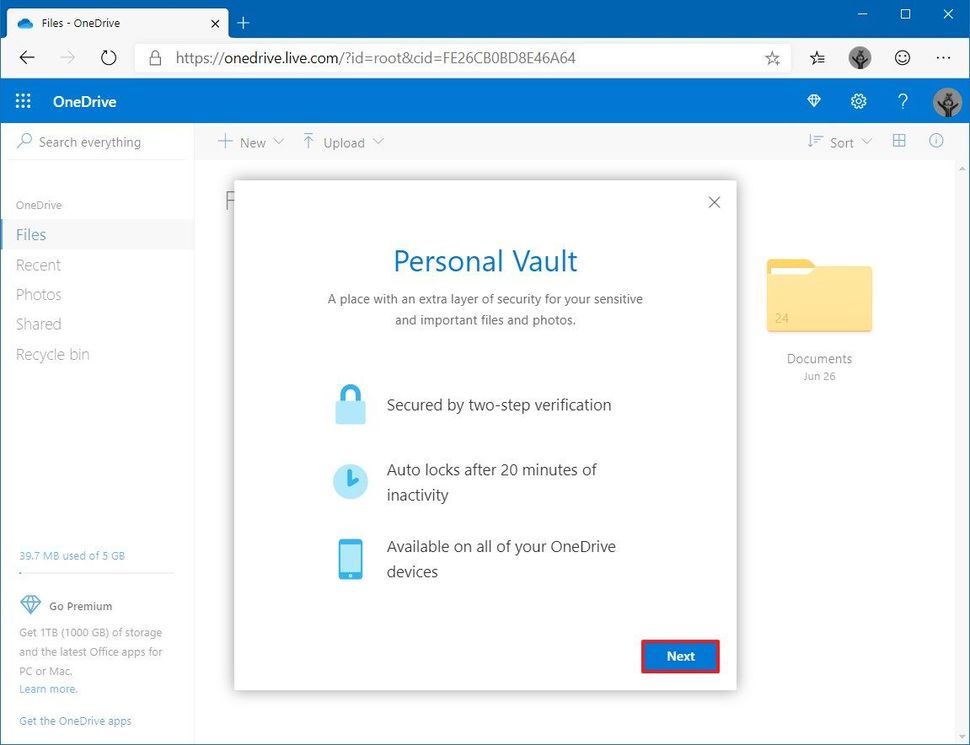
Task: Open the Documents folder thumbnail
Action: coord(819,296)
